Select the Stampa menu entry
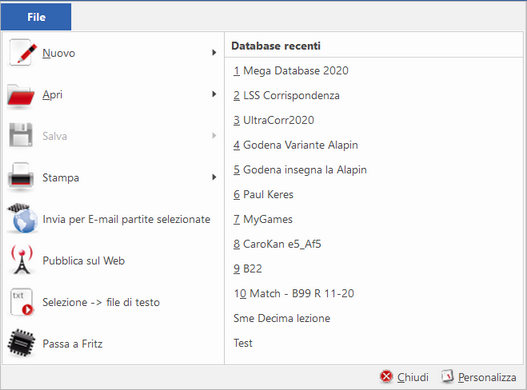 [x=112, y=178]
